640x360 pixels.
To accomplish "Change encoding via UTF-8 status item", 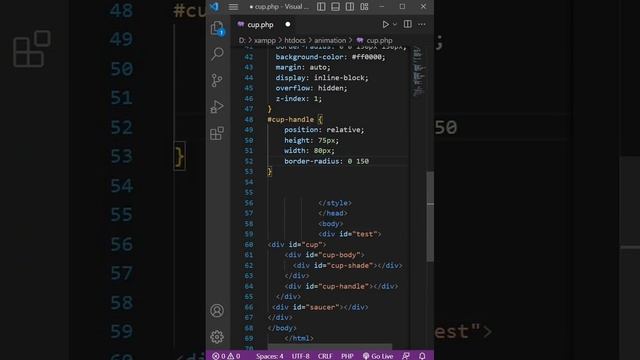I will click(x=300, y=356).
